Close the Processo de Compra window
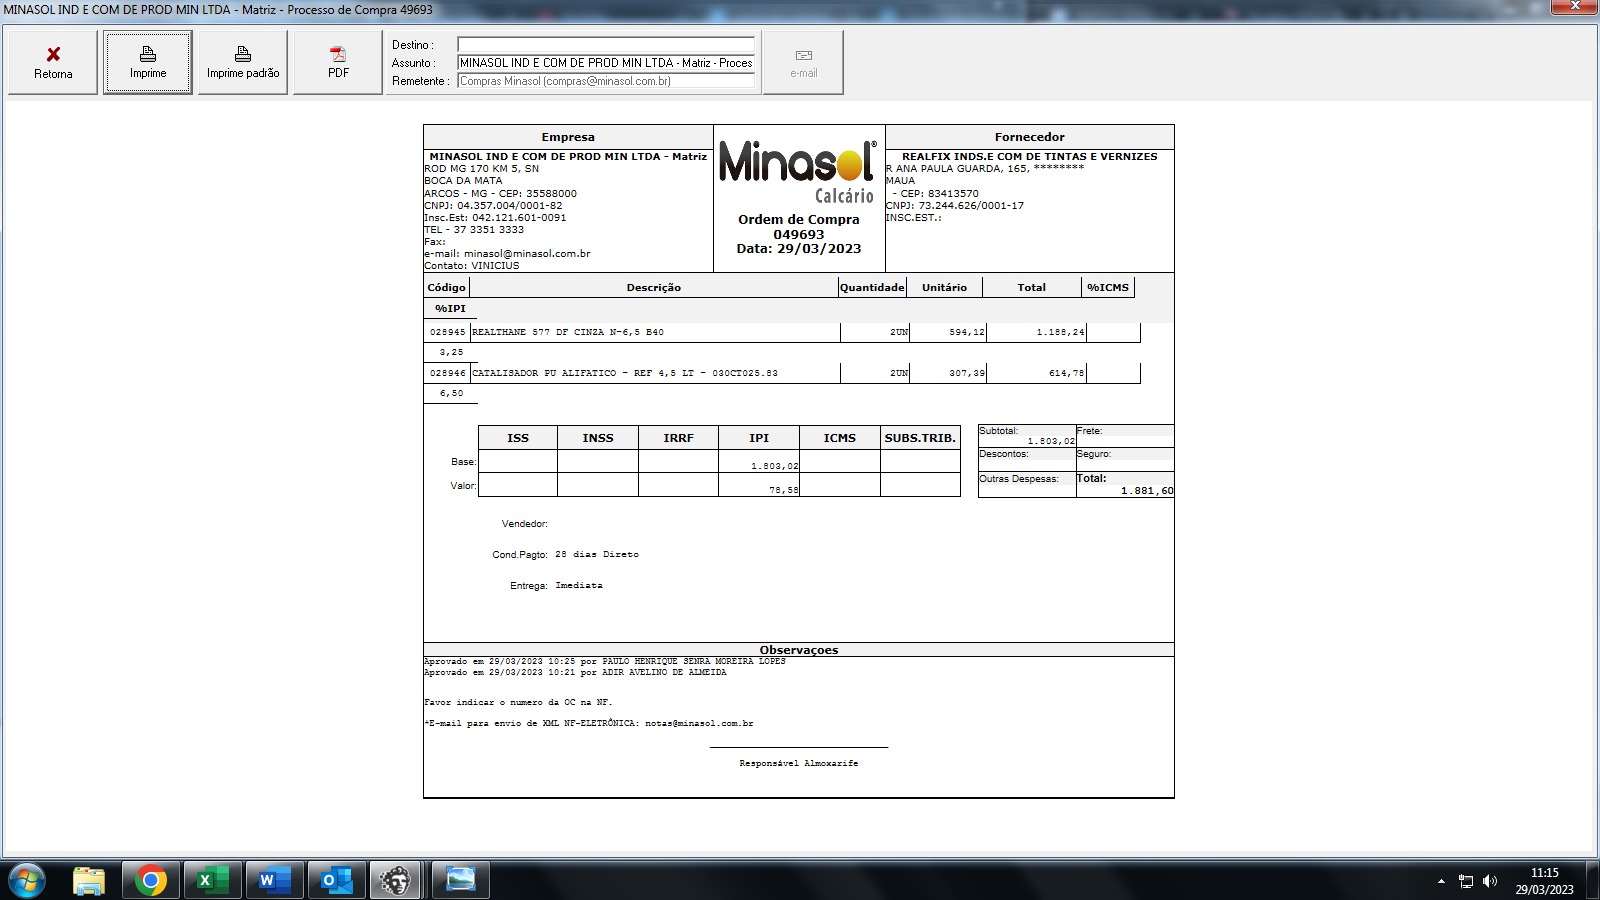The width and height of the screenshot is (1600, 900). 1575,8
